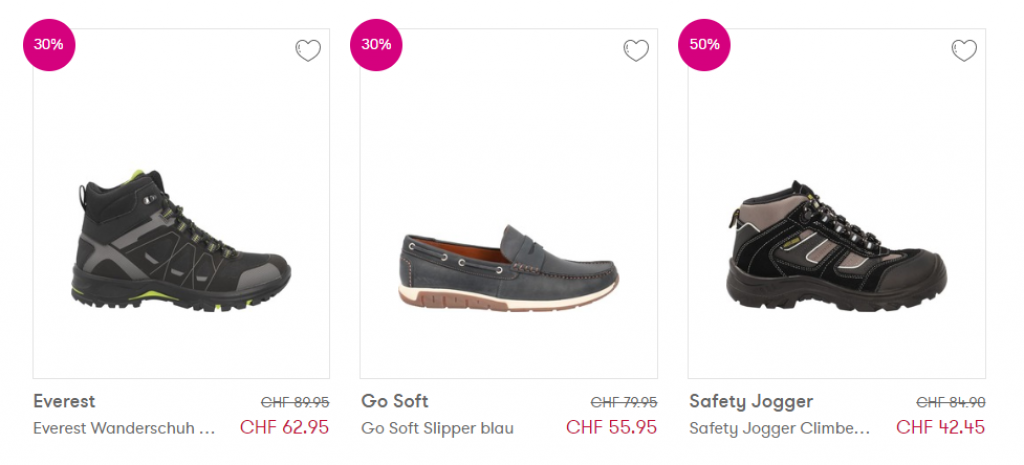Image resolution: width=1024 pixels, height=465 pixels.
Task: Click the Go Soft brand name
Action: 395,401
